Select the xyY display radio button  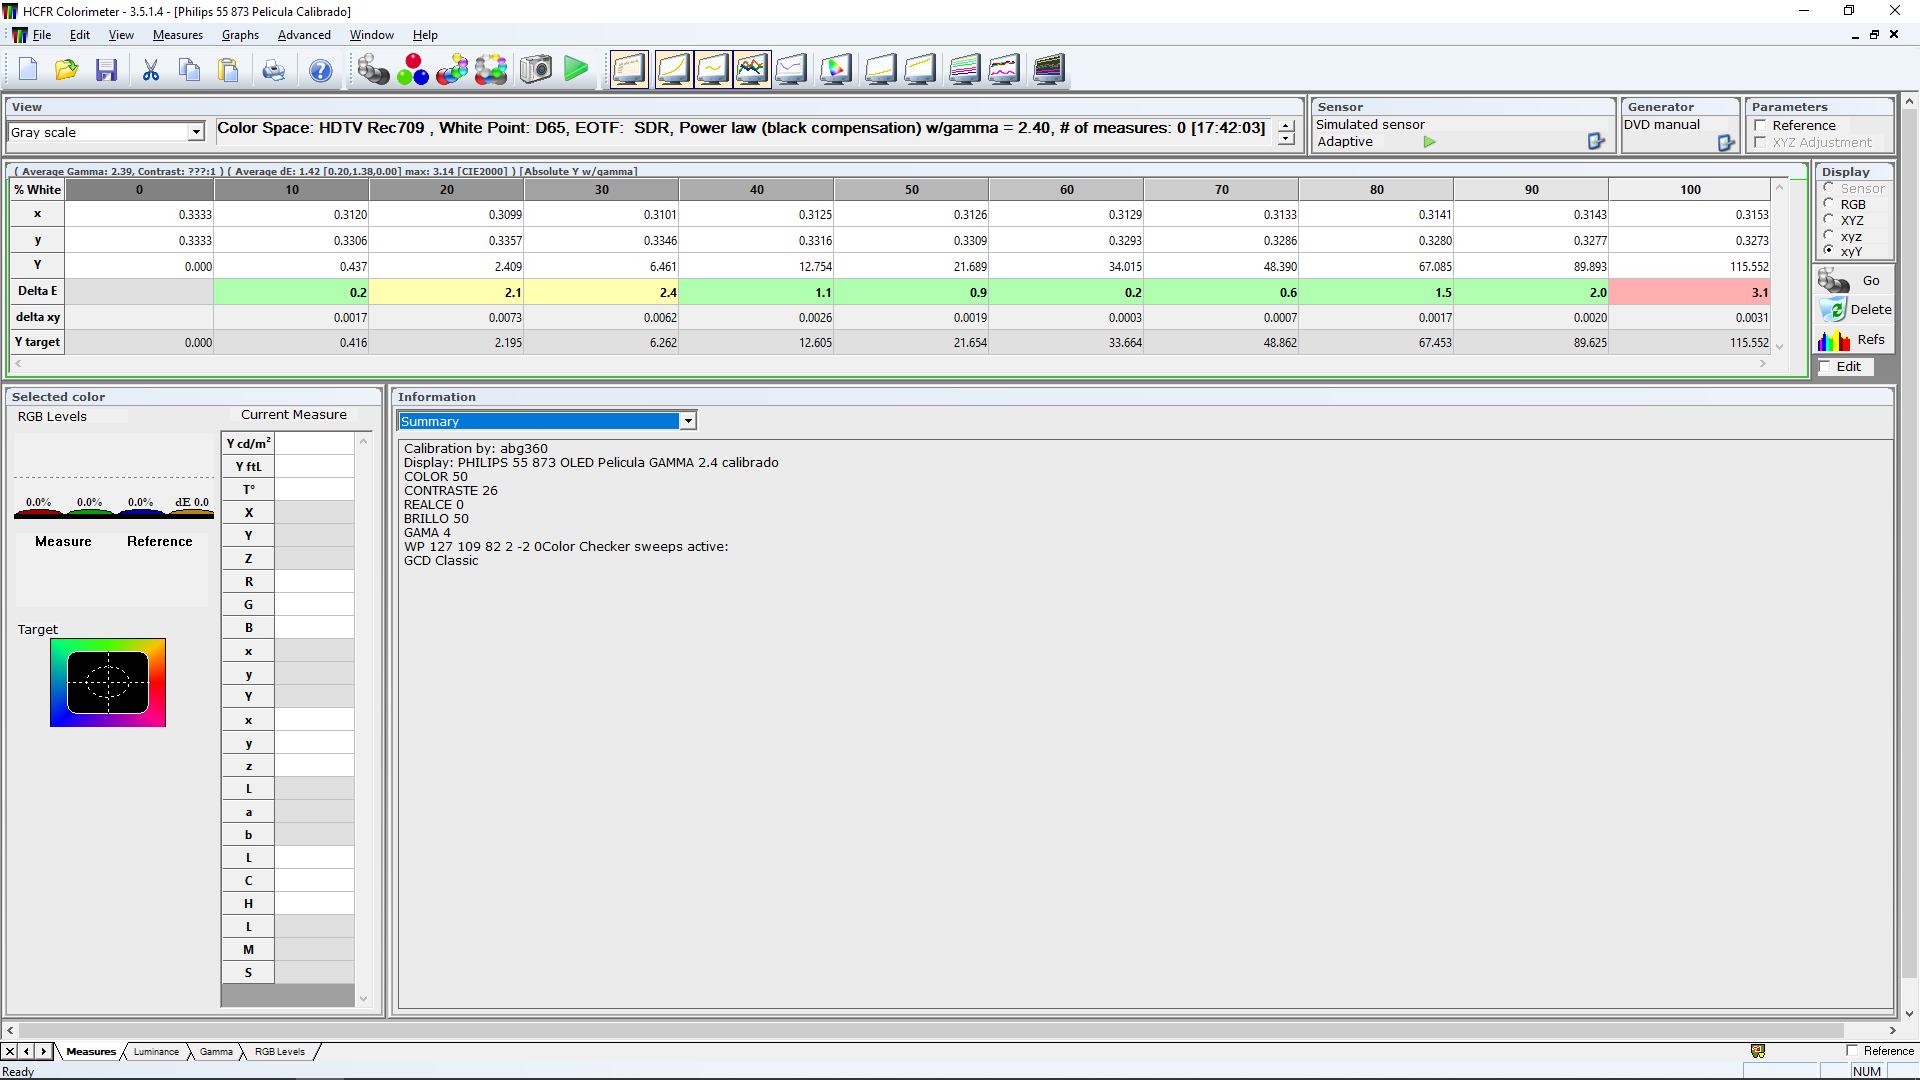point(1829,251)
